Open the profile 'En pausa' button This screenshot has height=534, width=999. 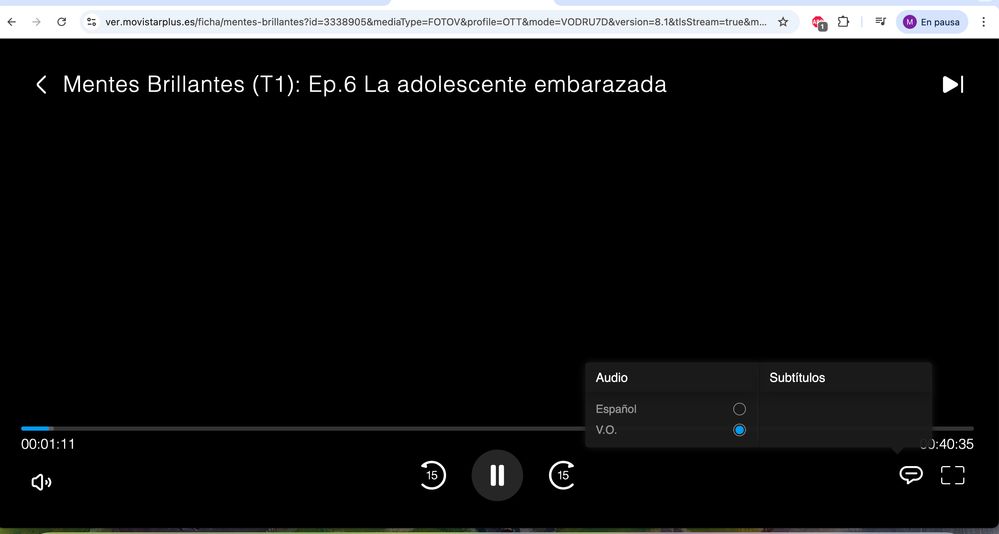(931, 21)
